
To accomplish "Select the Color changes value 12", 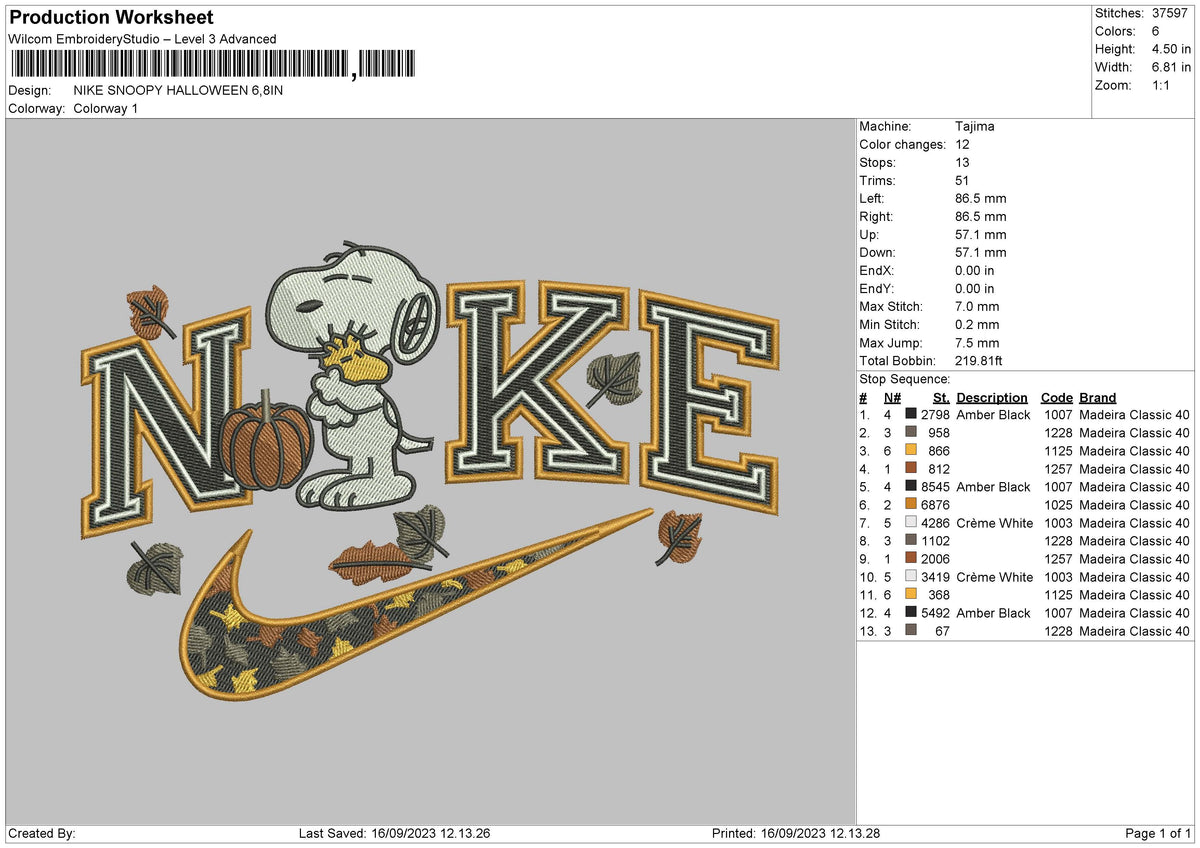I will (x=963, y=144).
